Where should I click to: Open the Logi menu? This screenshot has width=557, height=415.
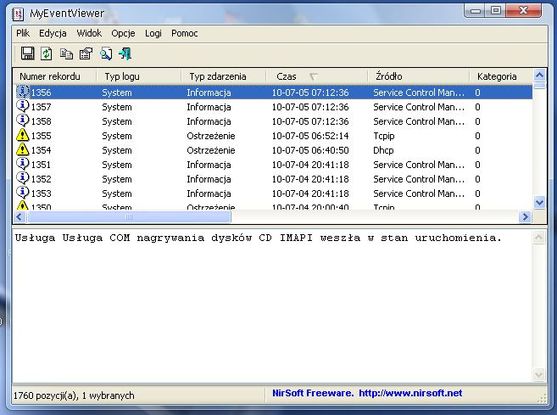click(153, 33)
